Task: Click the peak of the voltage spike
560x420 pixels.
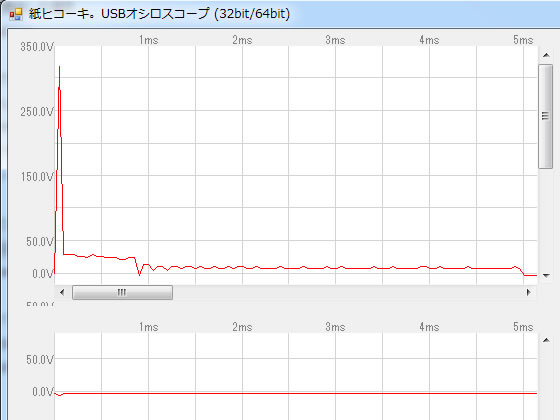Action: 59,67
